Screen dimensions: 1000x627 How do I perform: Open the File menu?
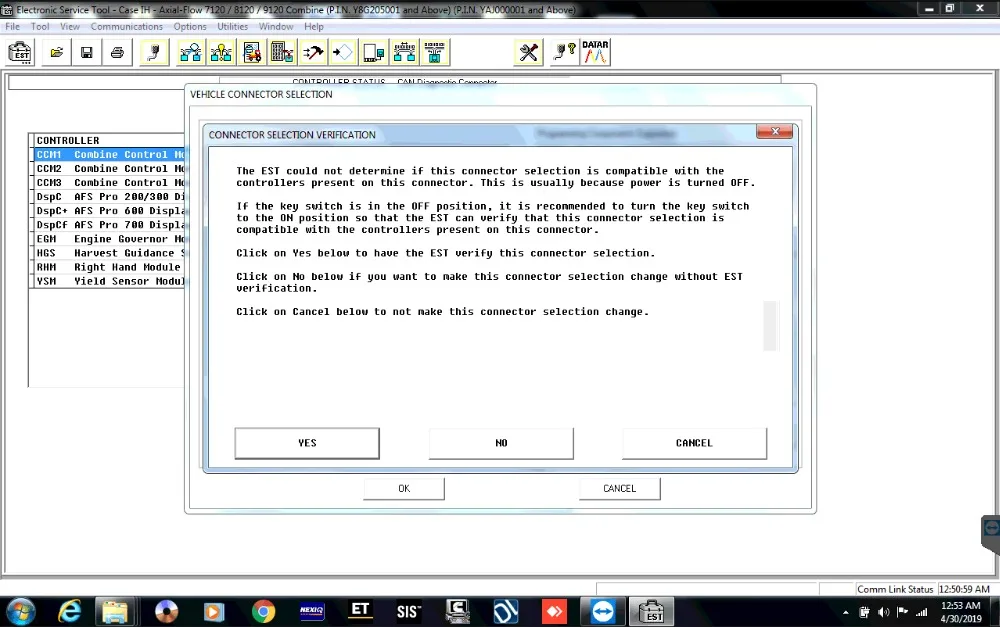pos(12,26)
